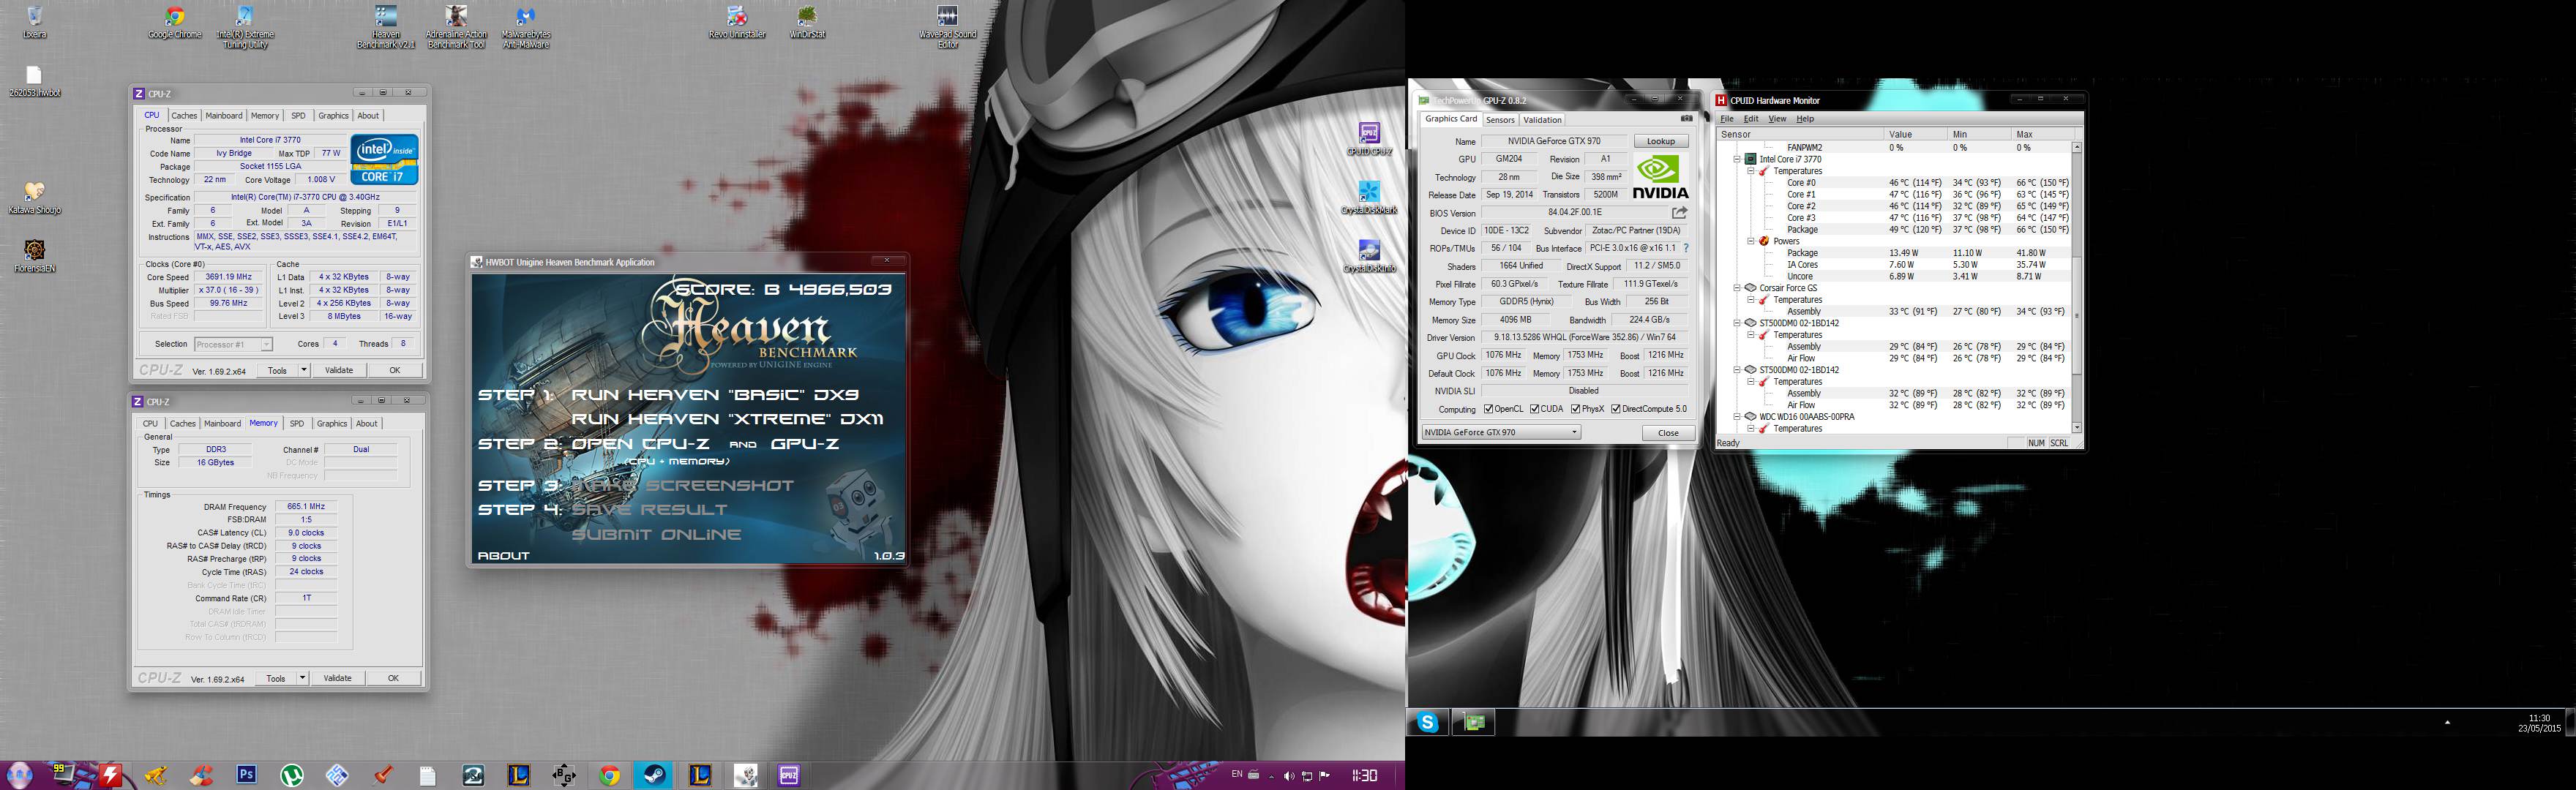This screenshot has width=2576, height=790.
Task: Click the Windows Start orb
Action: [20, 775]
